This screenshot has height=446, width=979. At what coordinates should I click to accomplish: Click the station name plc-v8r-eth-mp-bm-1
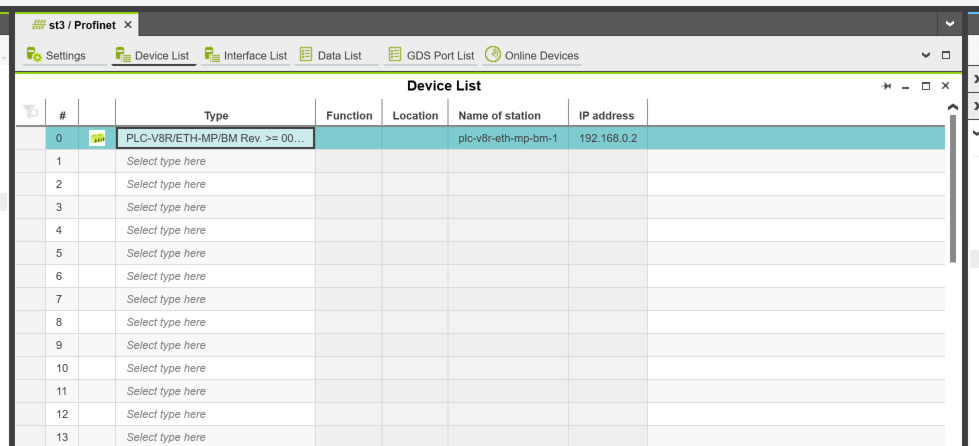(x=507, y=138)
